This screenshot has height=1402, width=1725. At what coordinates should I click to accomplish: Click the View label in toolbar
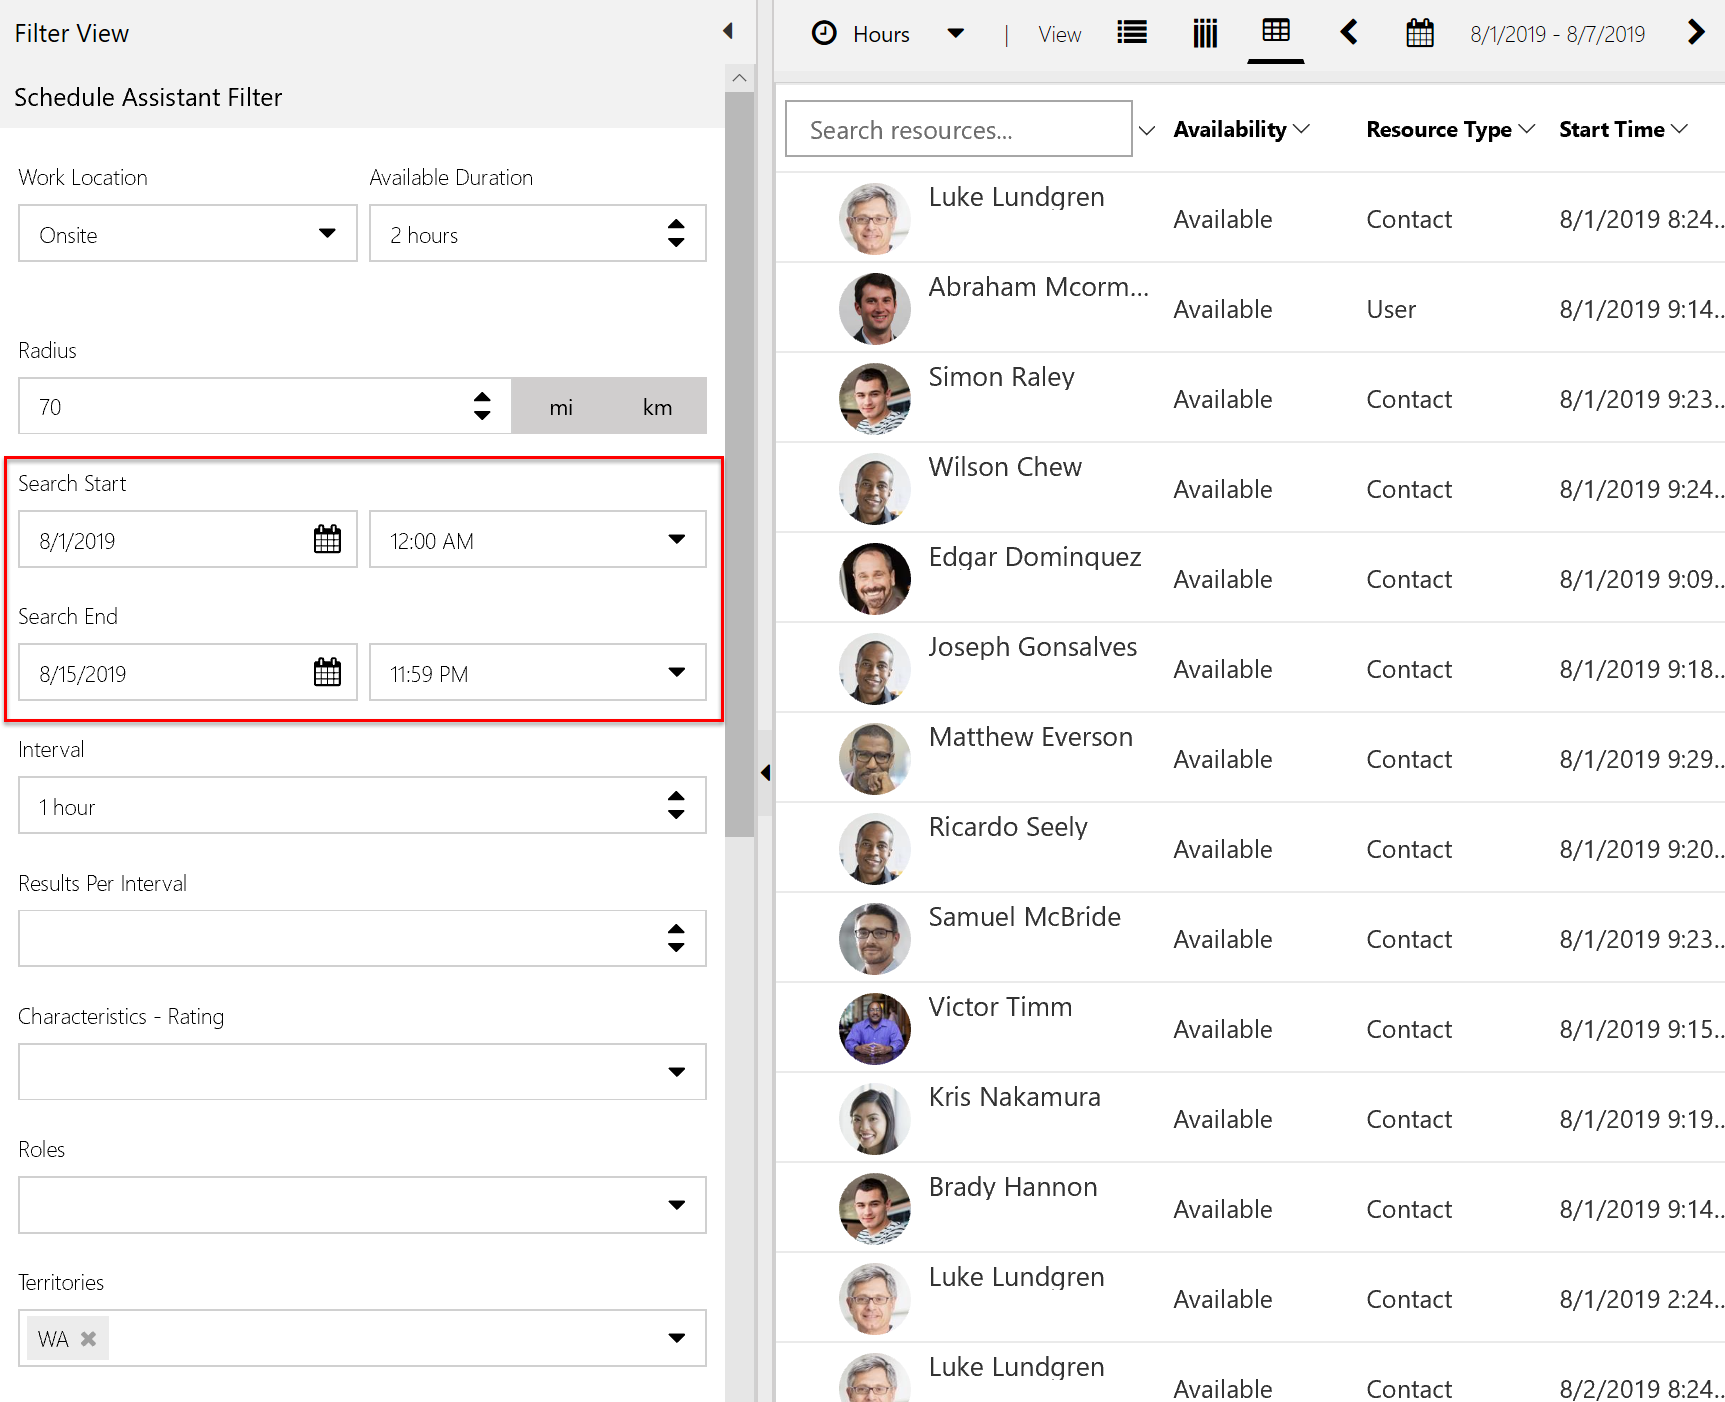pos(1060,34)
